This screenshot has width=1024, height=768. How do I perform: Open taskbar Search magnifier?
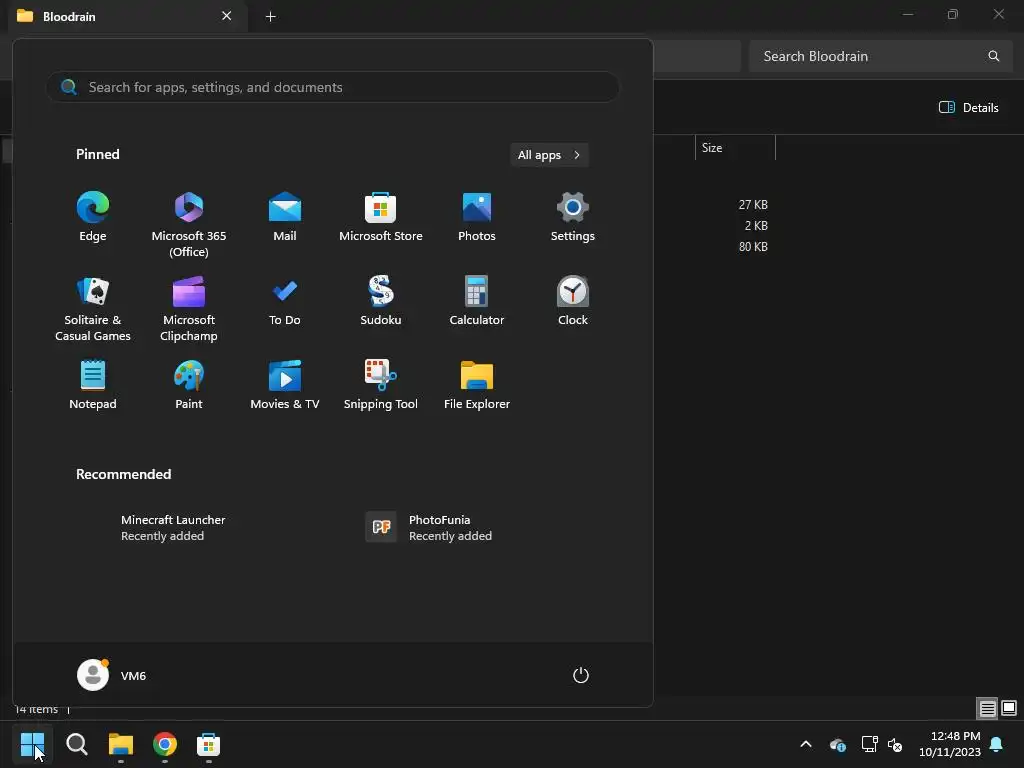[x=76, y=744]
